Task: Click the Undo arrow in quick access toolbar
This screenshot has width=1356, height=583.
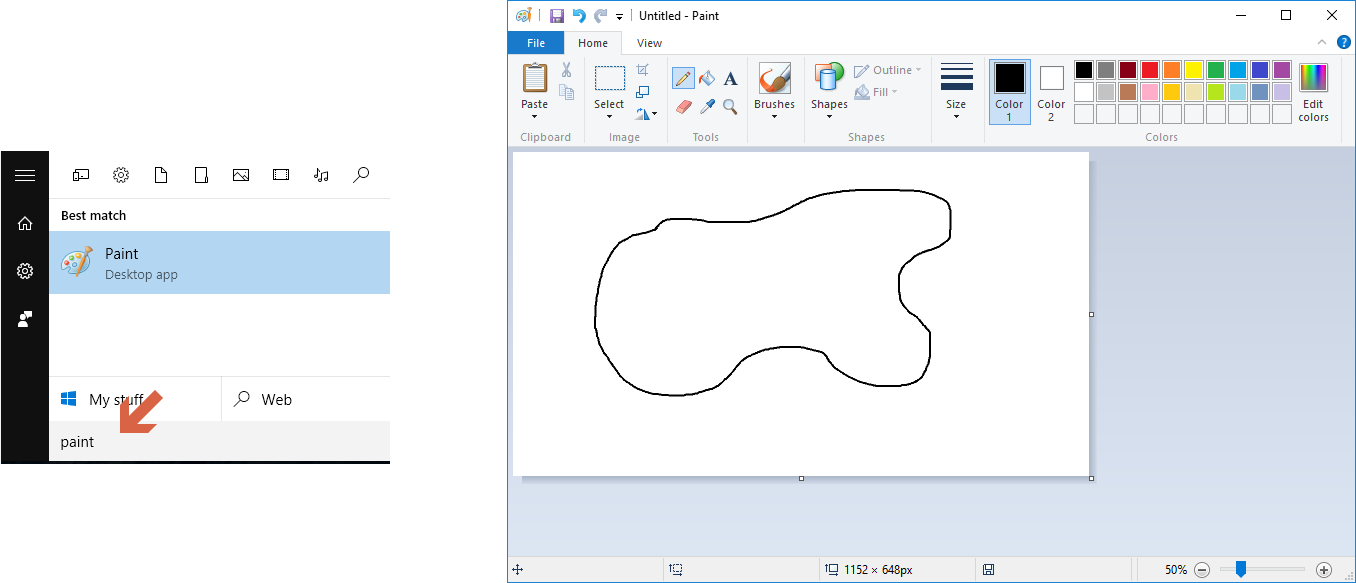Action: tap(578, 16)
